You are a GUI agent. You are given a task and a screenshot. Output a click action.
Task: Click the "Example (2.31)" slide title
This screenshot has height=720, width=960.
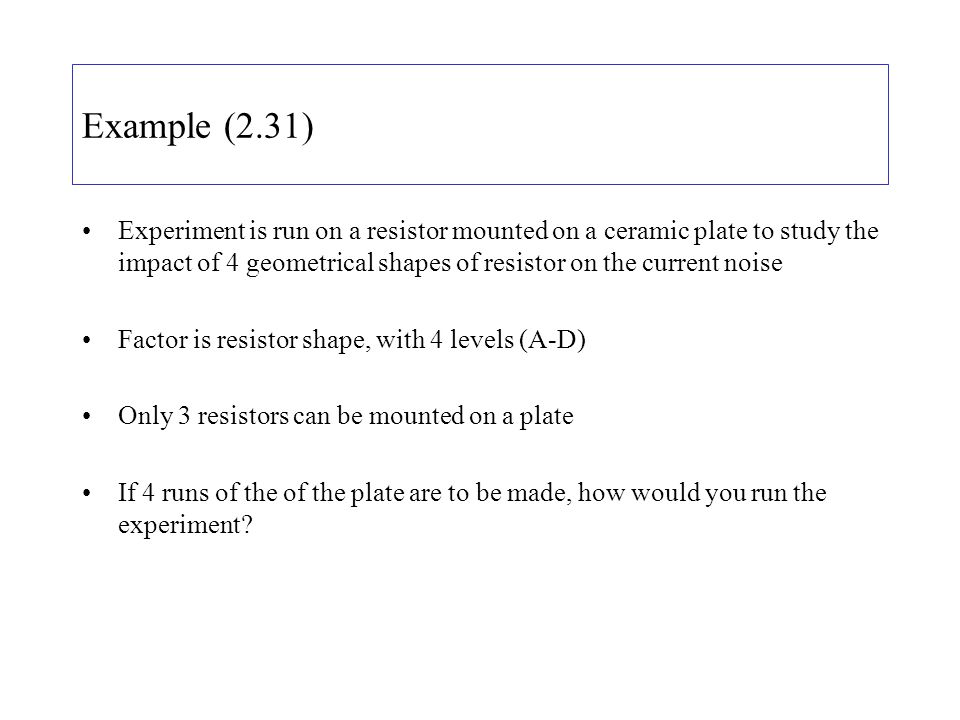(x=197, y=127)
